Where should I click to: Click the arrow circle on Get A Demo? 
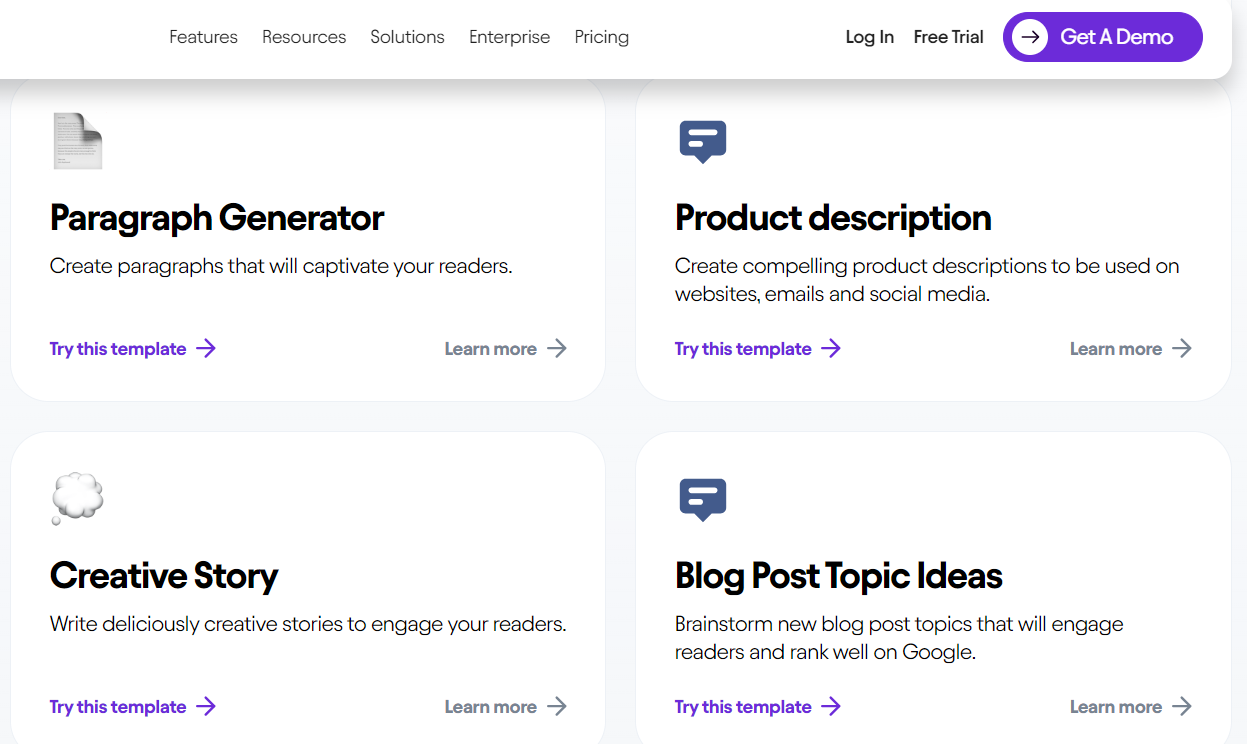coord(1029,37)
